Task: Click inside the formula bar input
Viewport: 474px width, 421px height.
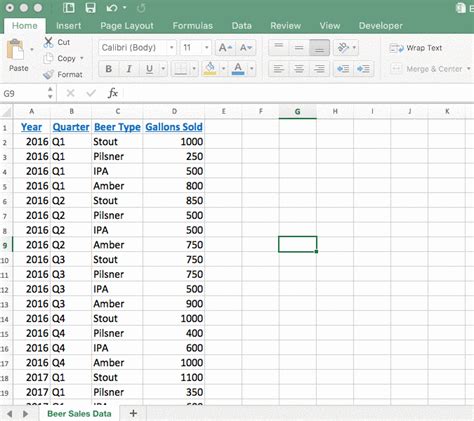Action: click(298, 93)
